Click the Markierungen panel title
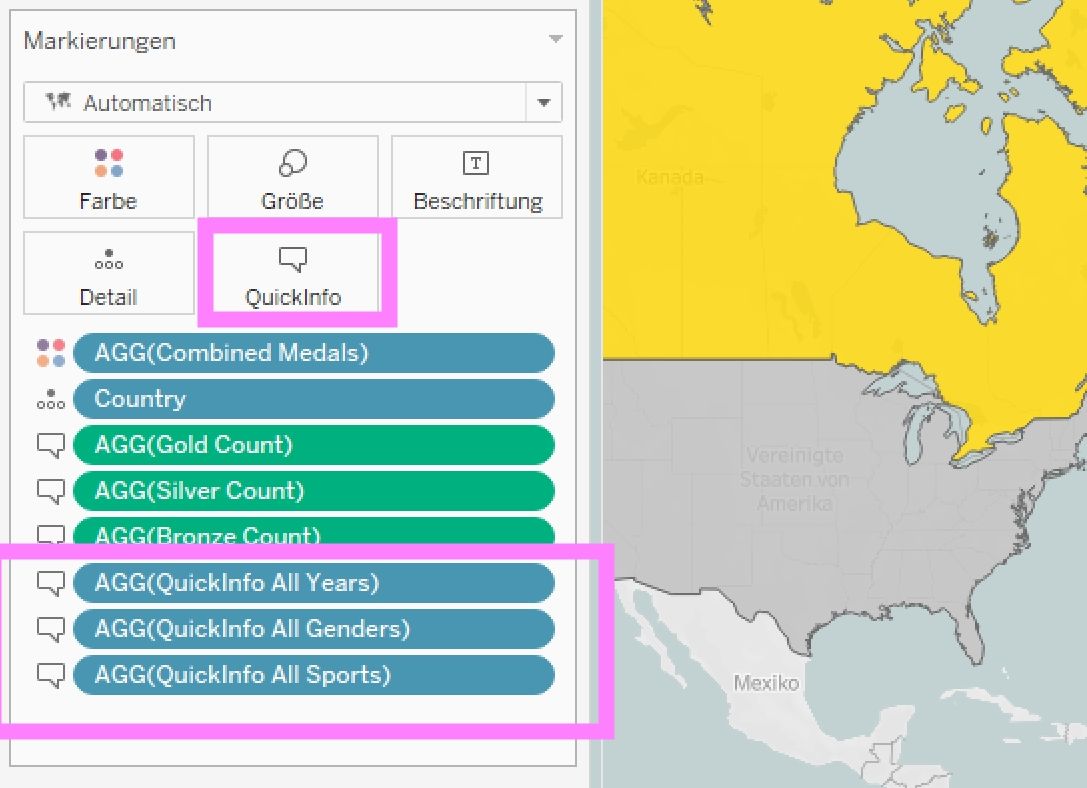The image size is (1087, 788). click(100, 41)
